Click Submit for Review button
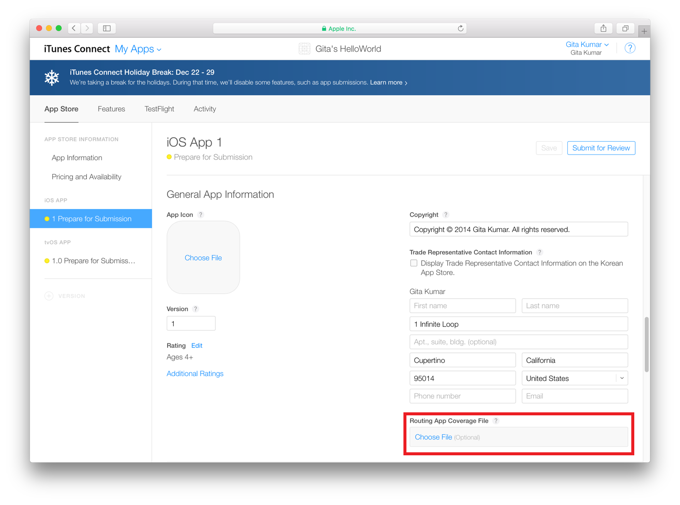The height and width of the screenshot is (505, 680). pyautogui.click(x=601, y=148)
